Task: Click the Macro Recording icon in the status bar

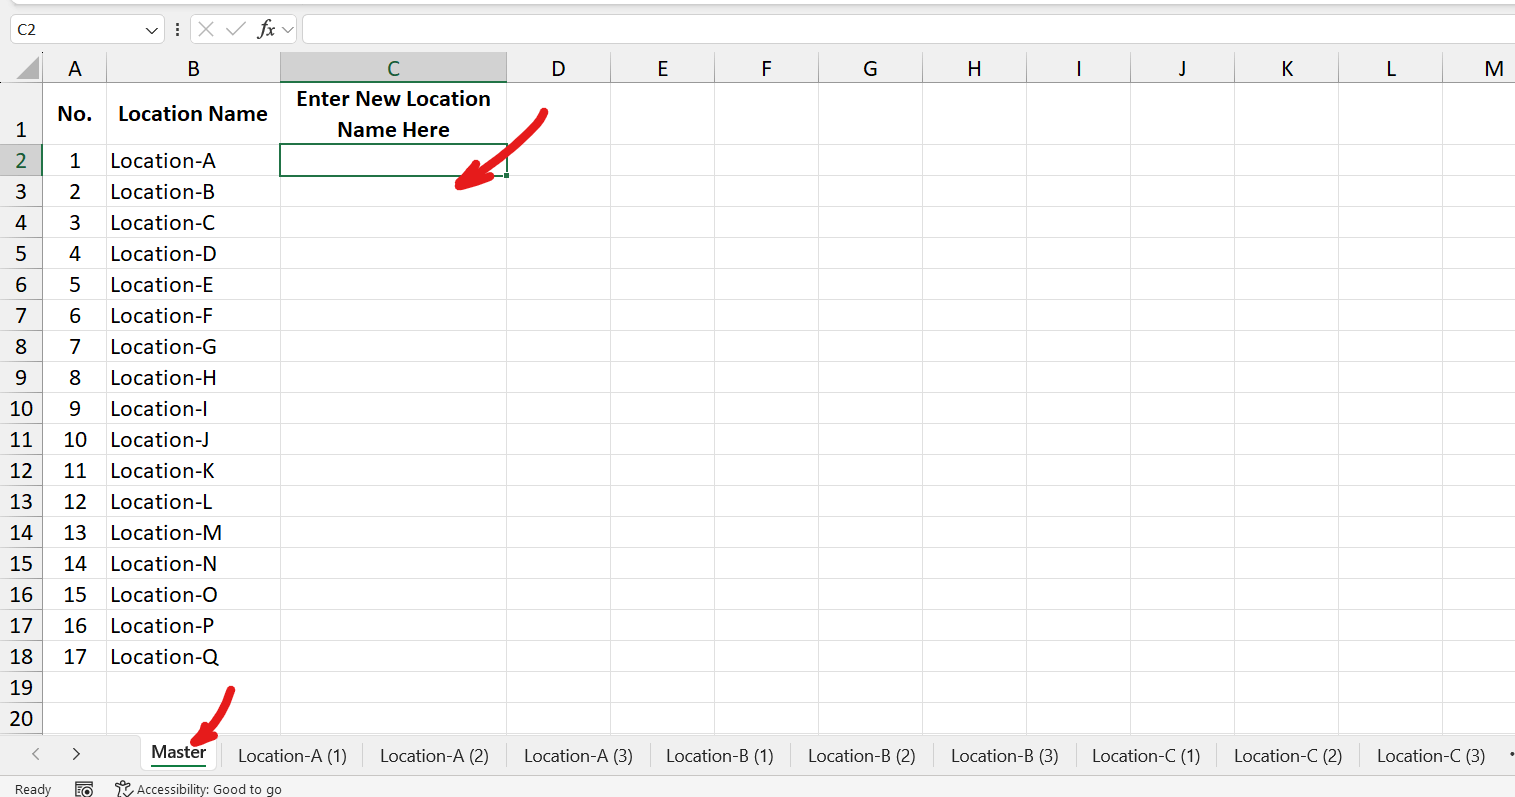Action: 84,789
